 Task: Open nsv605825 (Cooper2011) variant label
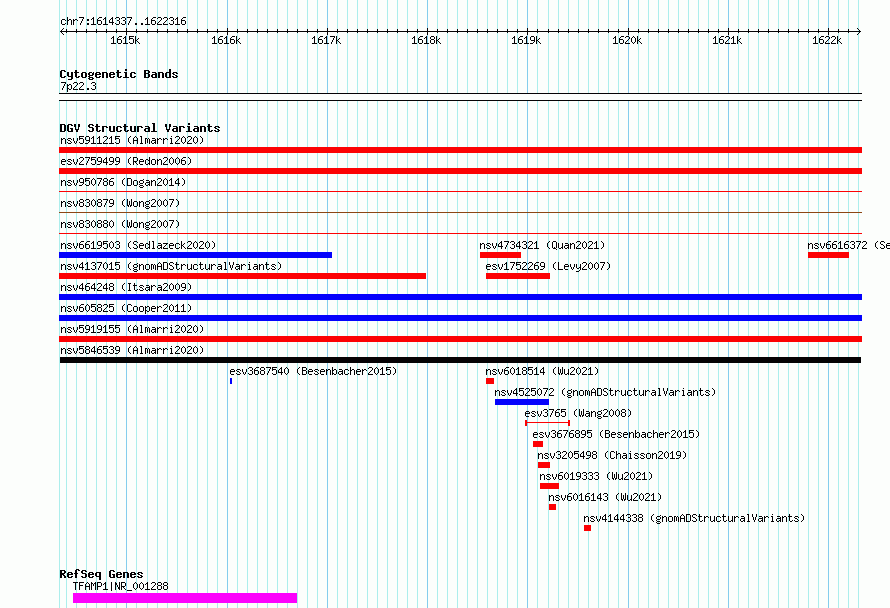(x=126, y=308)
